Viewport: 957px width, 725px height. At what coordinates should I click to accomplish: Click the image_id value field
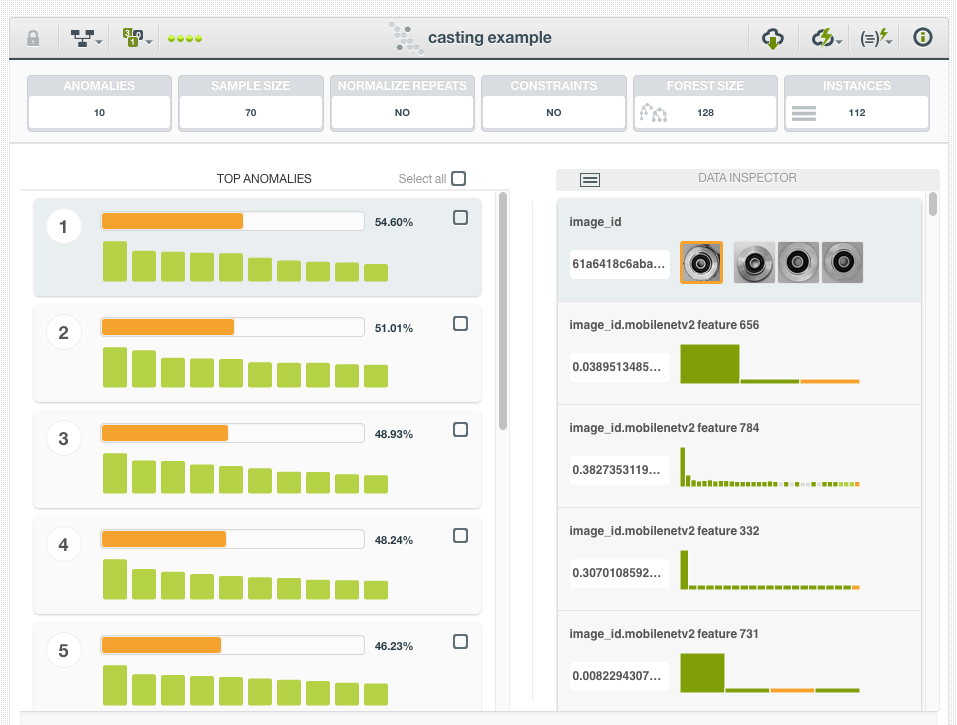point(619,264)
